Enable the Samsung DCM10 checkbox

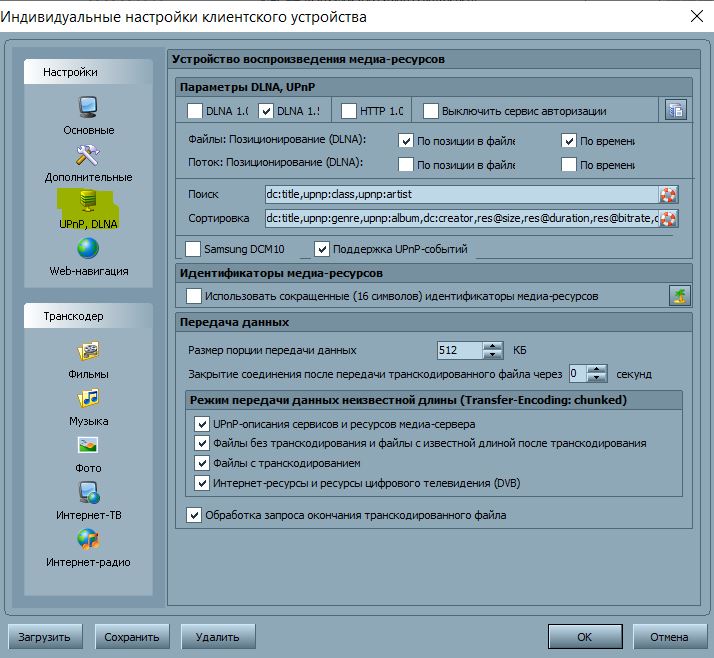[x=194, y=248]
